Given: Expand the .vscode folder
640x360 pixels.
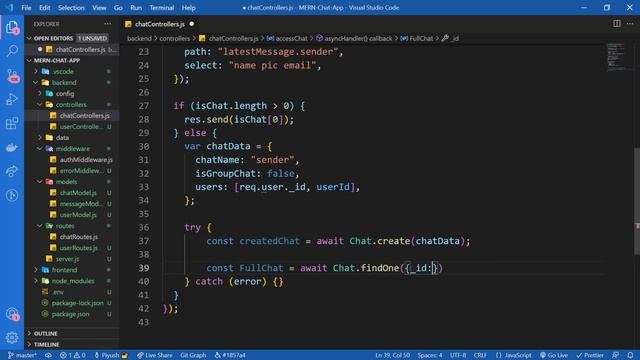Looking at the screenshot, I should pos(71,71).
